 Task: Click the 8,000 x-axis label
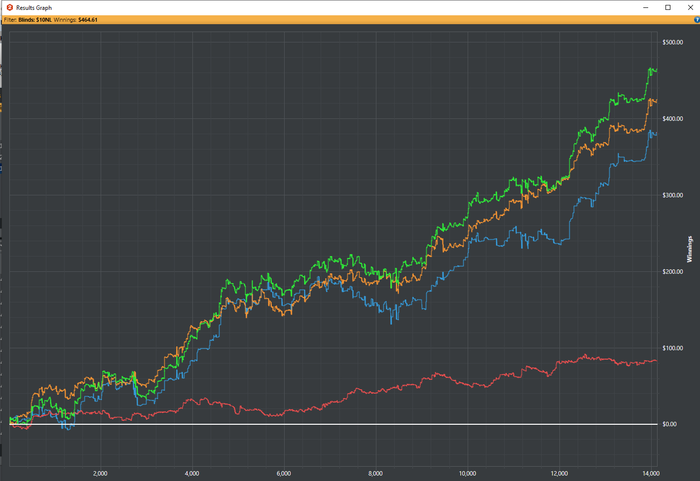click(x=375, y=473)
